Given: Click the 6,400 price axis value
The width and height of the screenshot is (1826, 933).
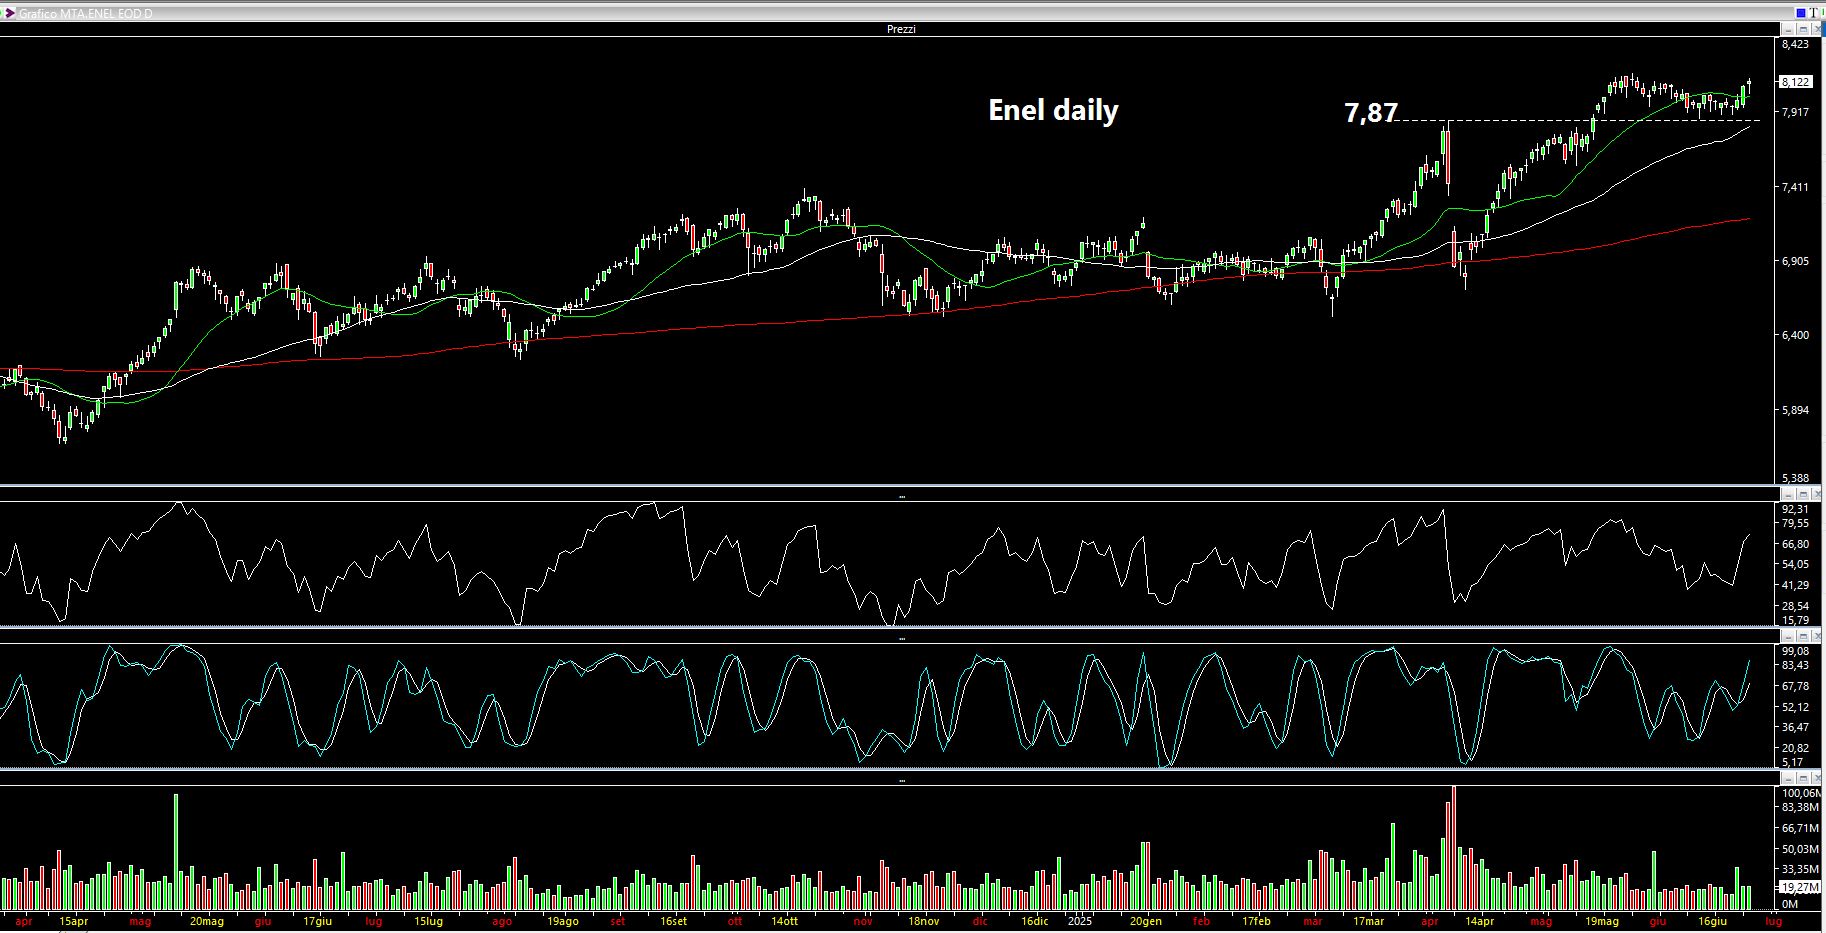Looking at the screenshot, I should tap(1795, 335).
